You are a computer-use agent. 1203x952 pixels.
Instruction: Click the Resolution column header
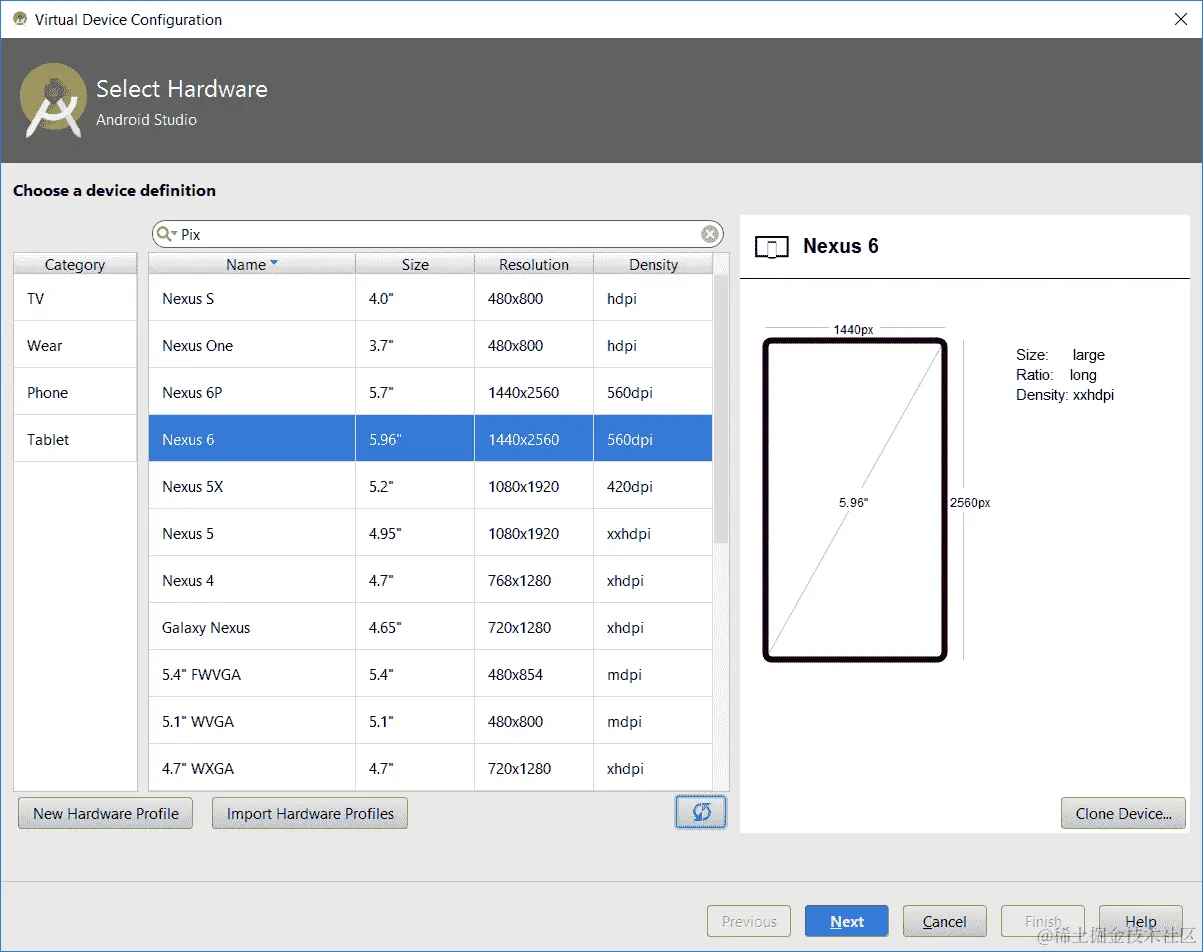point(534,264)
